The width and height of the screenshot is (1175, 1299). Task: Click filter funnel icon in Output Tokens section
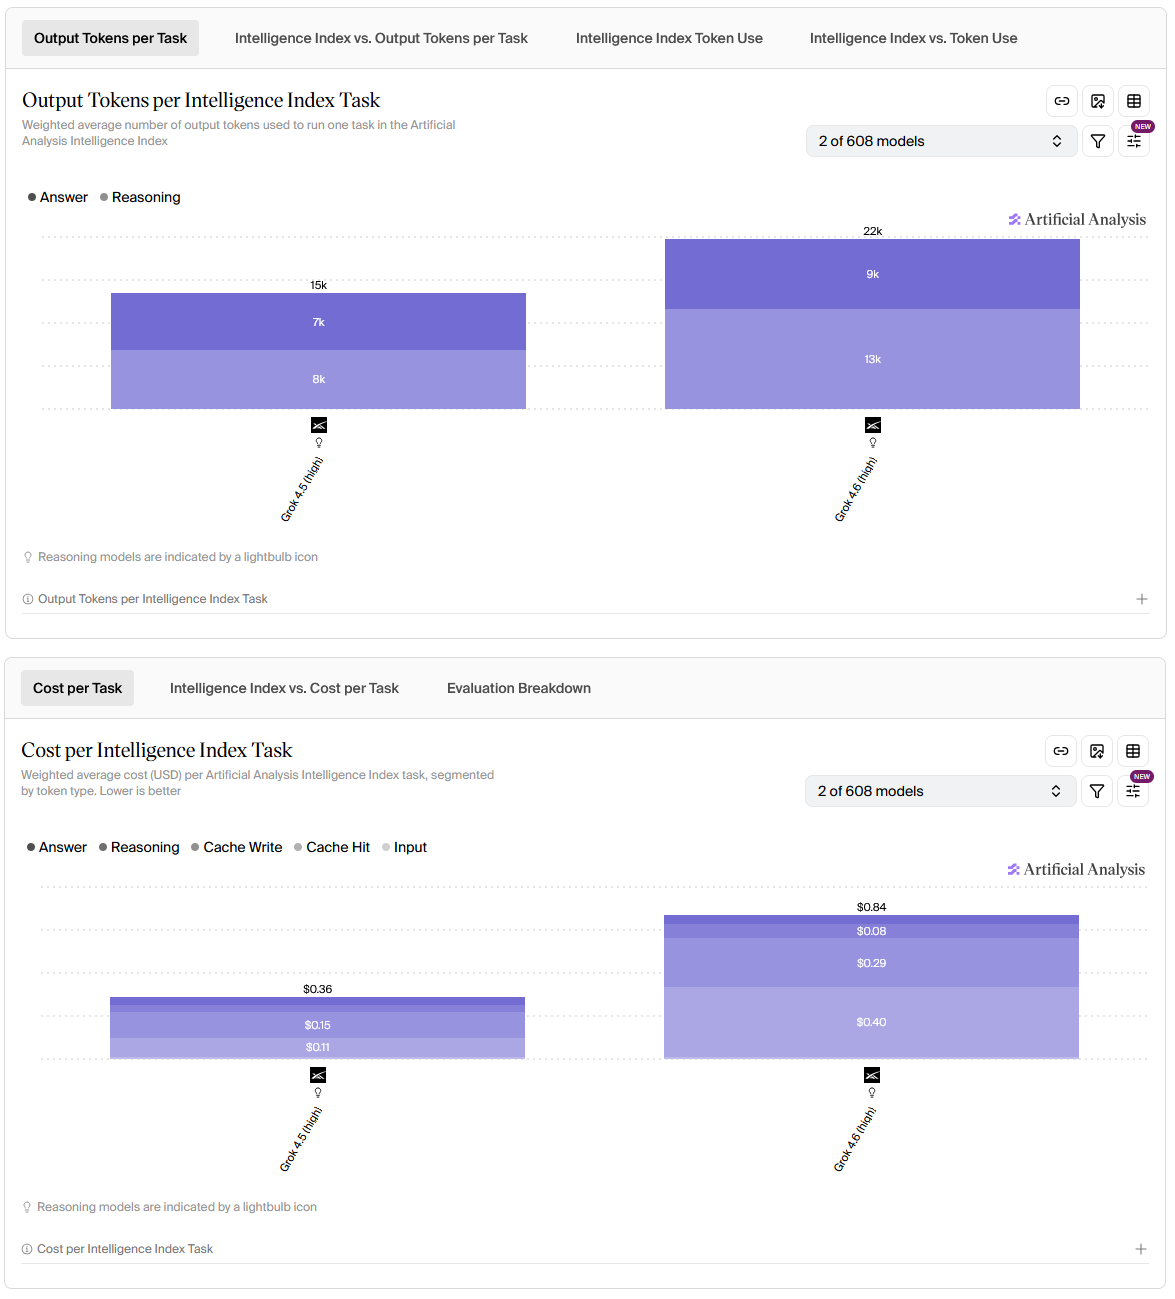[1098, 141]
